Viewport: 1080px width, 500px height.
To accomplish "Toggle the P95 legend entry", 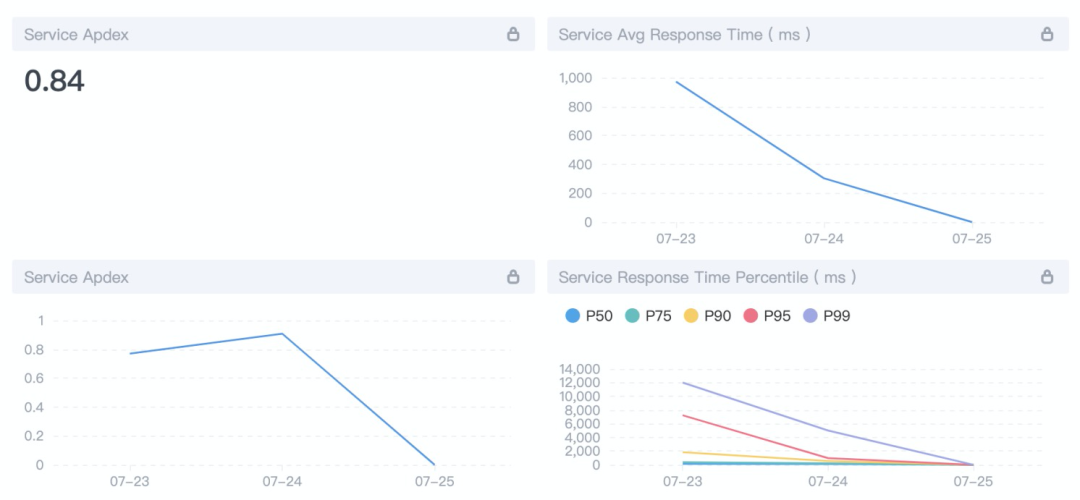I will tap(767, 316).
